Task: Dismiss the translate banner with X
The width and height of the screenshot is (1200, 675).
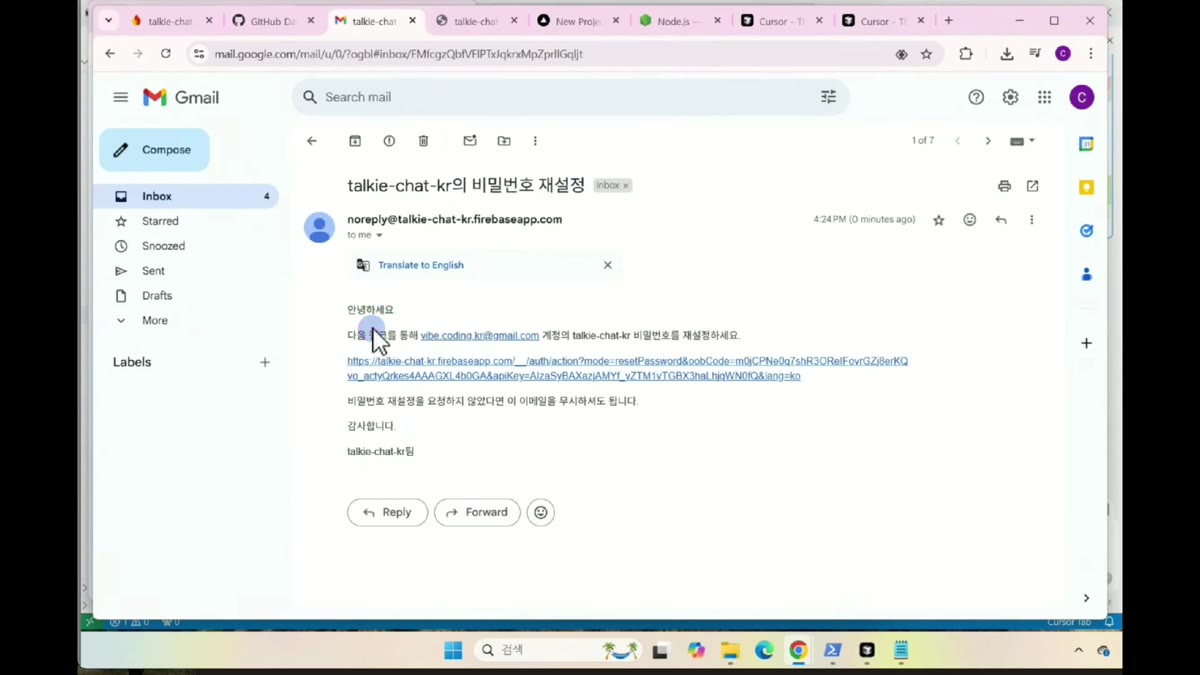Action: tap(607, 265)
